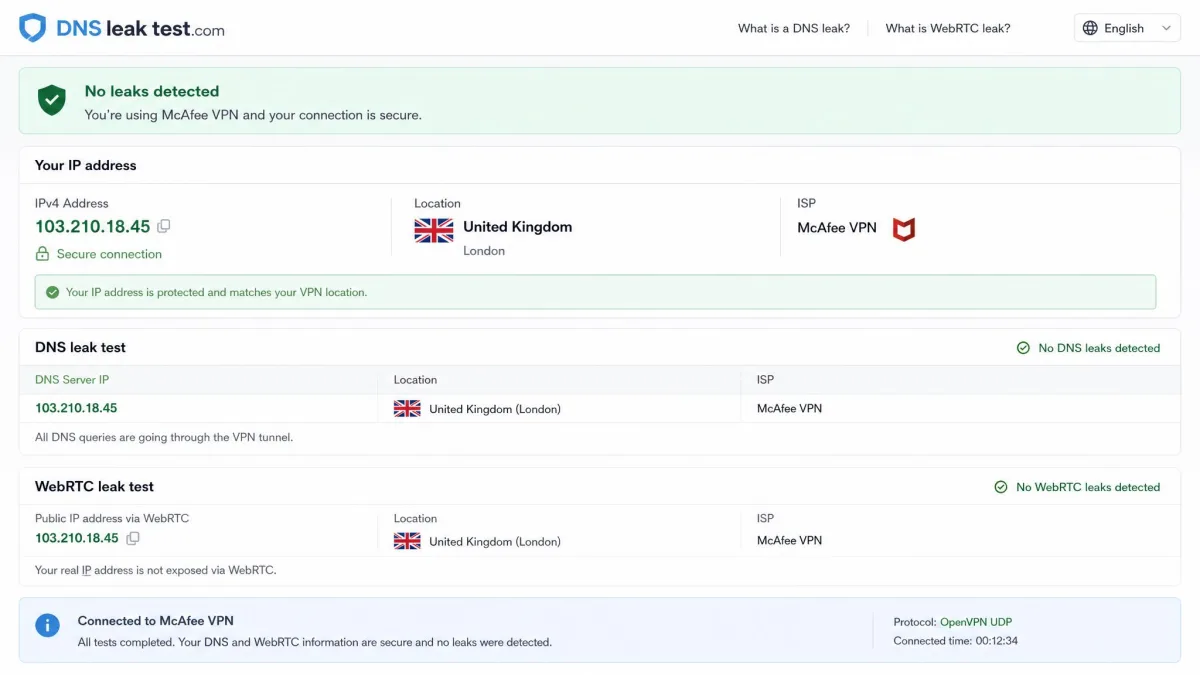Click the 'OpenVPN UDP' protocol value
Screen dimensions: 1200x675
(x=976, y=622)
